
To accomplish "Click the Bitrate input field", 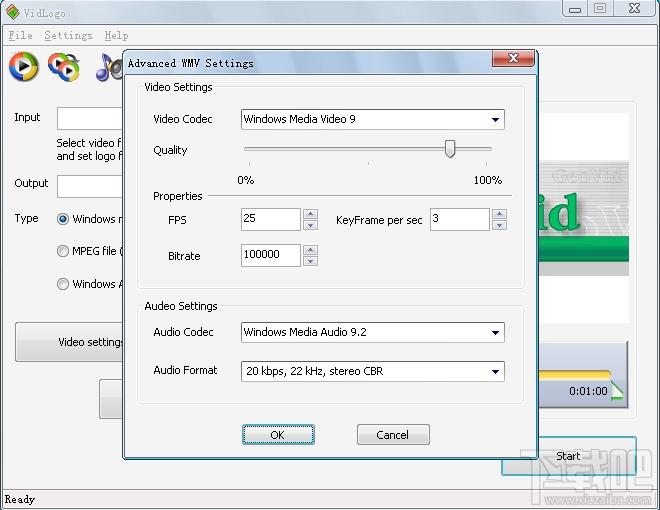I will coord(271,255).
